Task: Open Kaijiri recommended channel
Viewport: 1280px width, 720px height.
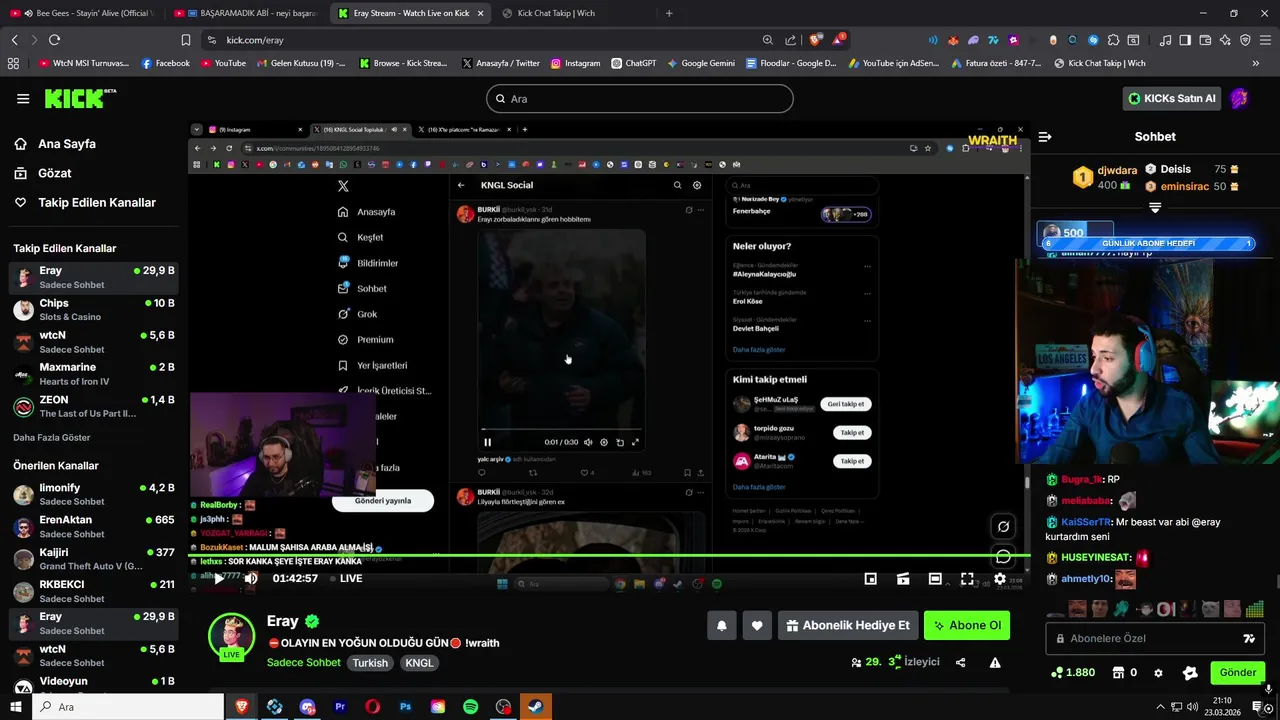Action: 94,558
